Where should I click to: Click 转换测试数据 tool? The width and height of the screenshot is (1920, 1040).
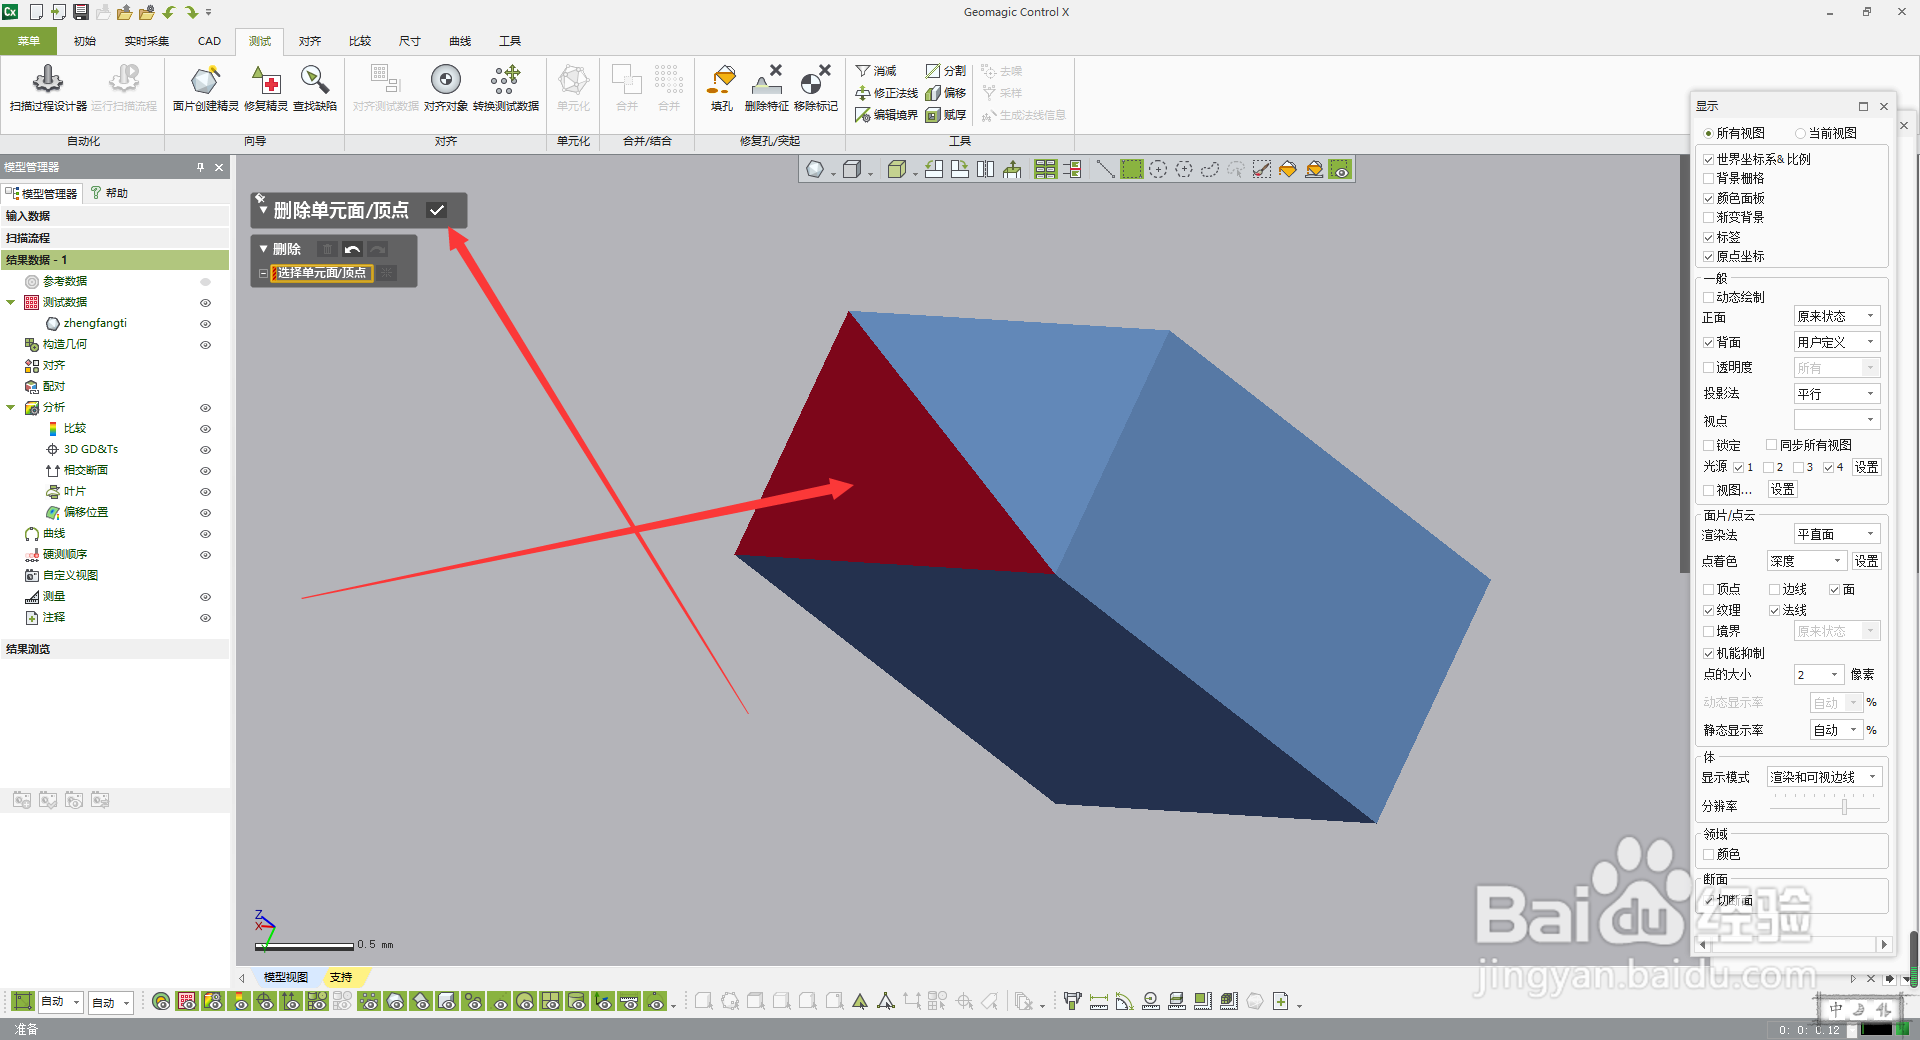505,88
